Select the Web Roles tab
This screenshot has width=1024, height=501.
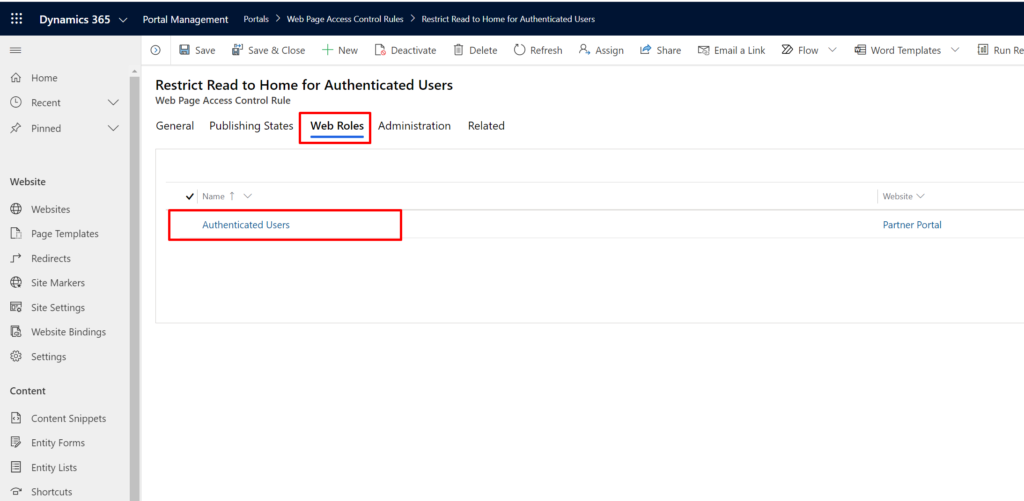click(x=337, y=126)
